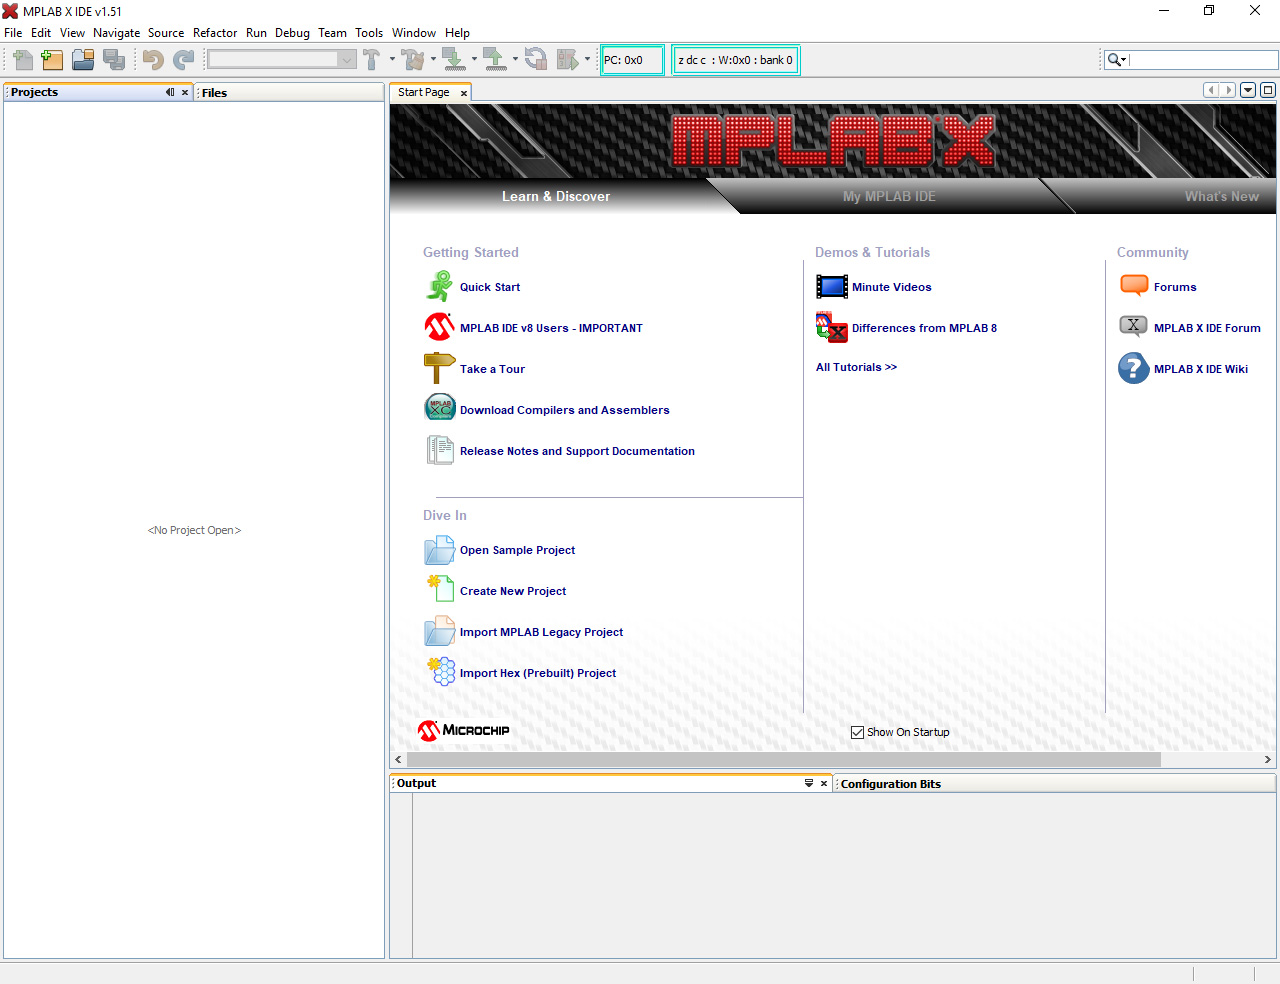Open the Team menu
Viewport: 1280px width, 984px height.
point(332,33)
